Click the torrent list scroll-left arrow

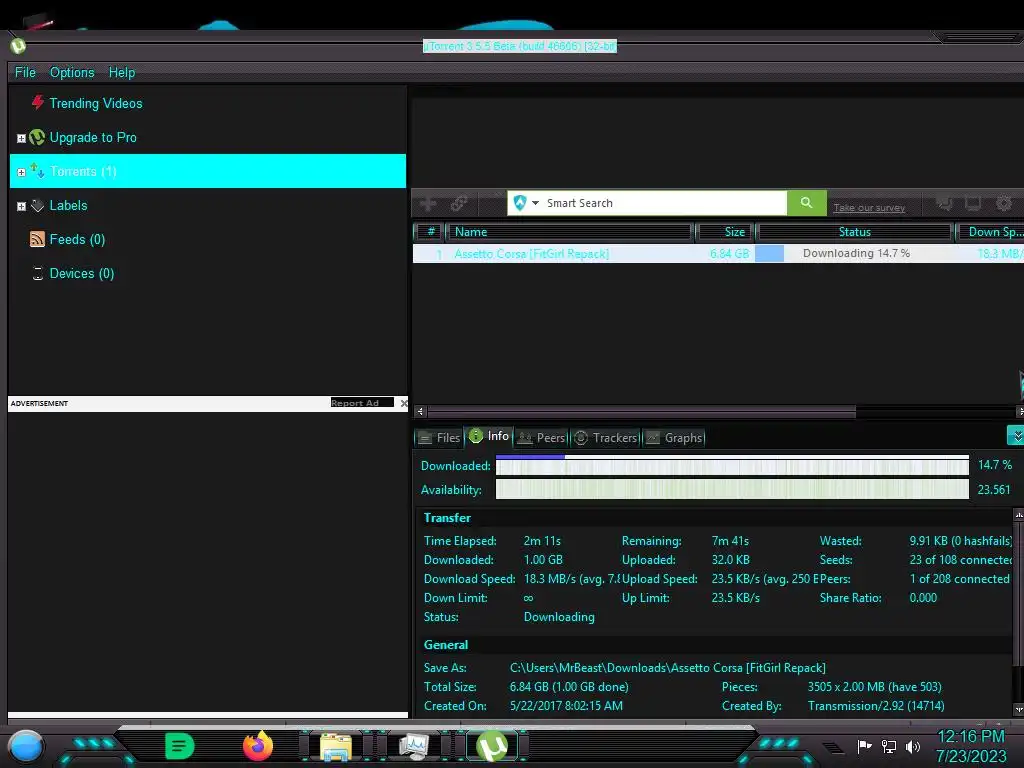click(x=421, y=411)
